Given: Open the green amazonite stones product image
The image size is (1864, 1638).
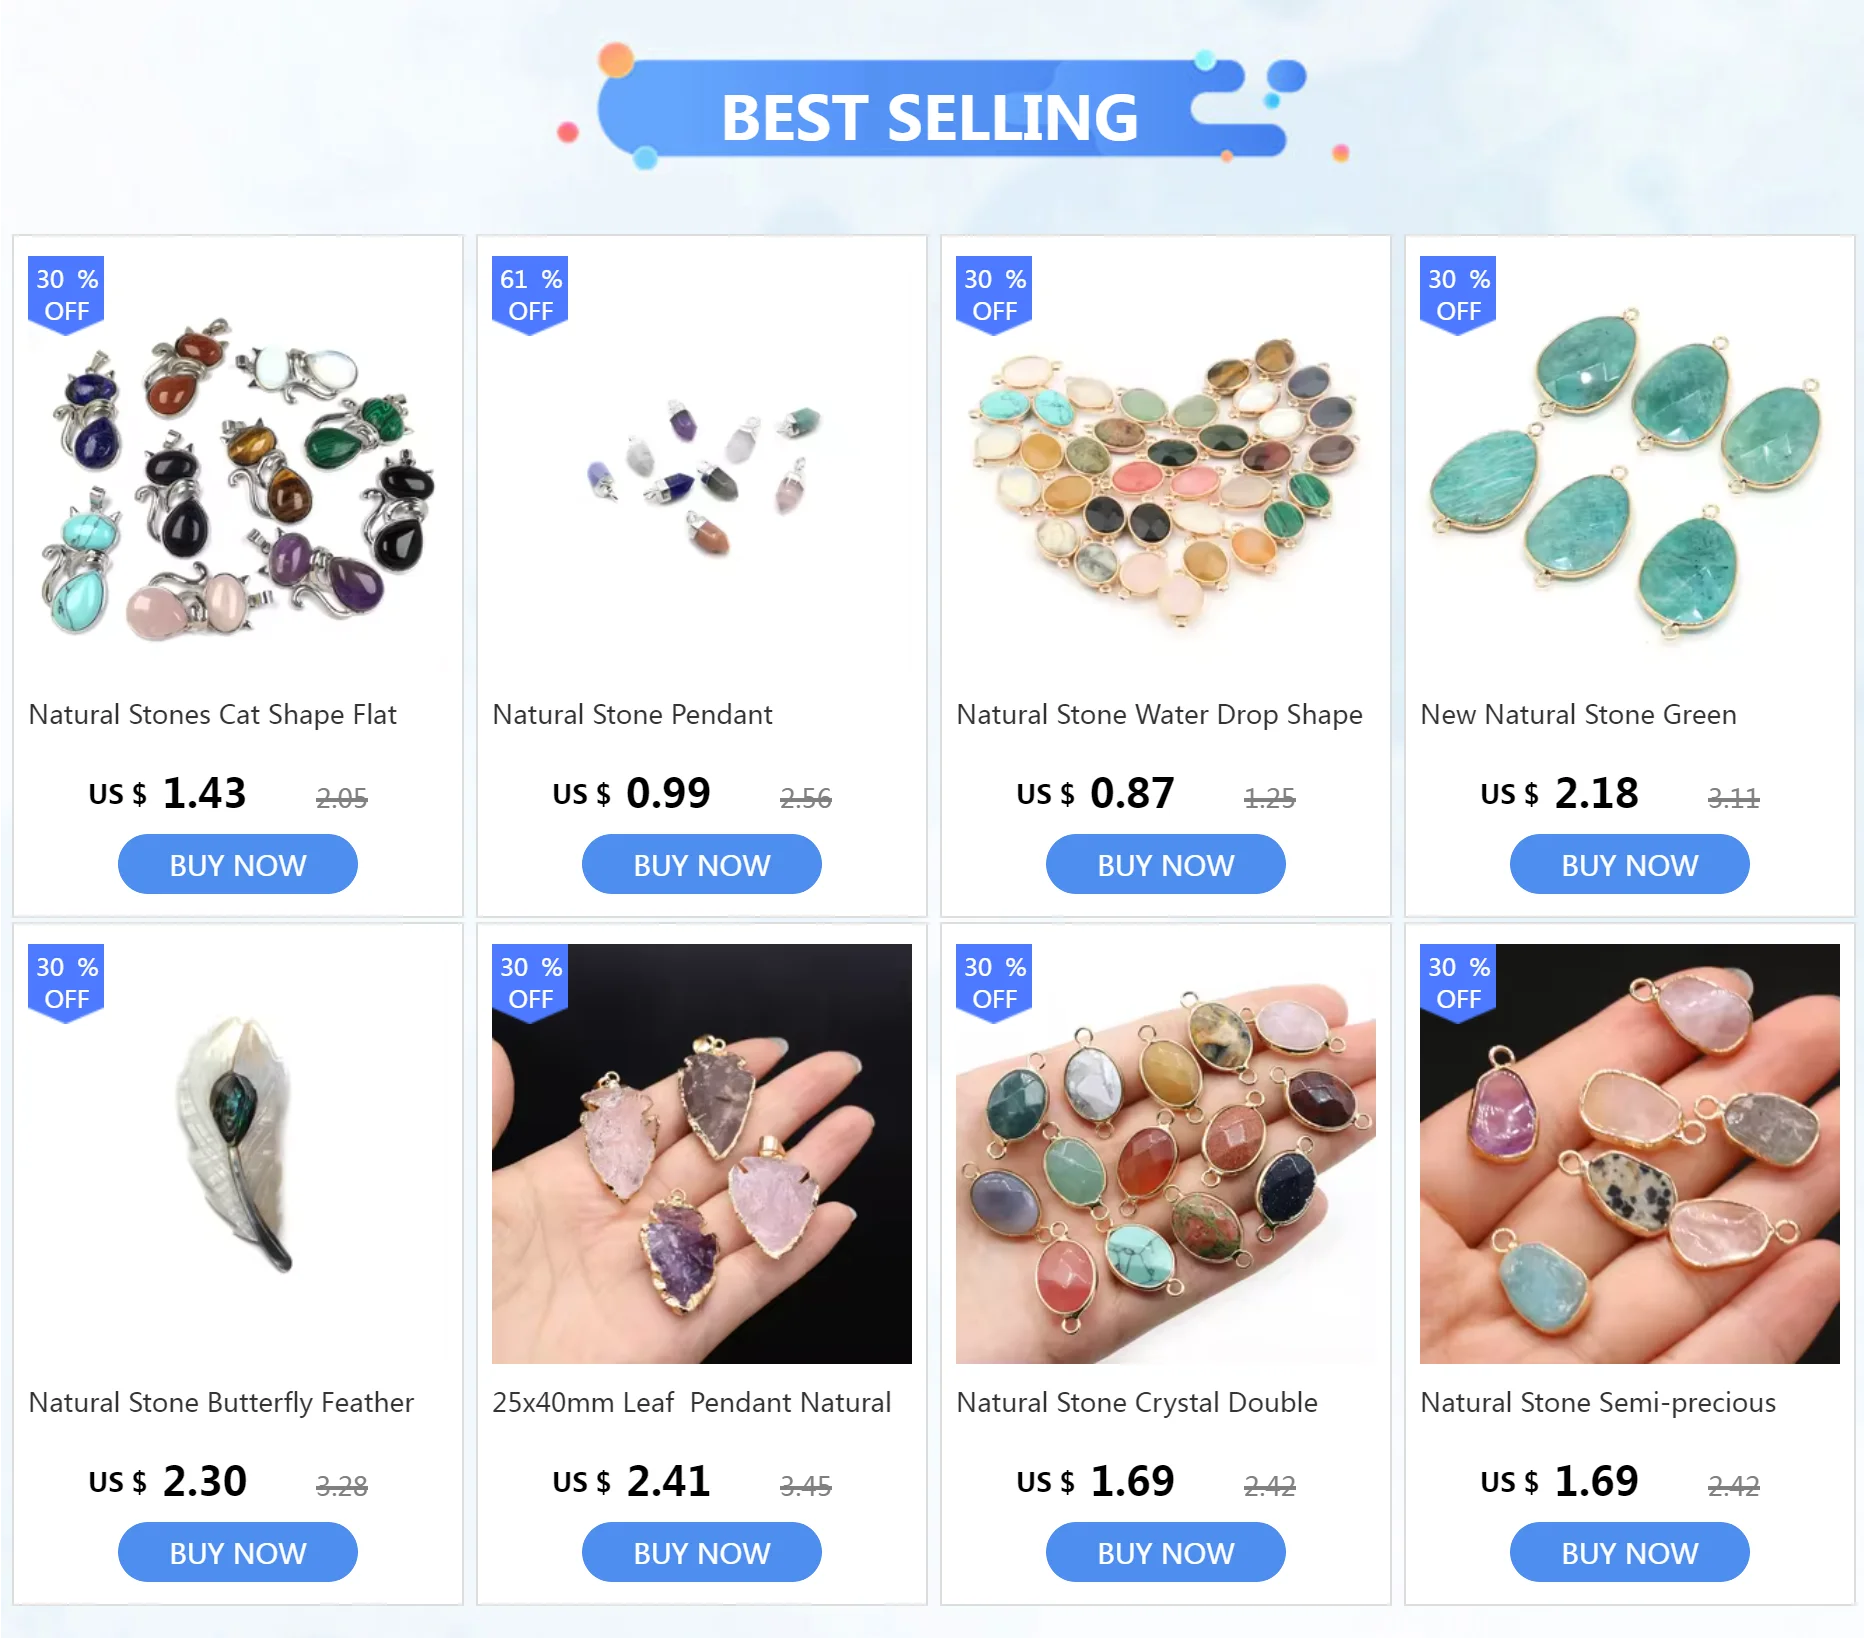Looking at the screenshot, I should pos(1630,466).
